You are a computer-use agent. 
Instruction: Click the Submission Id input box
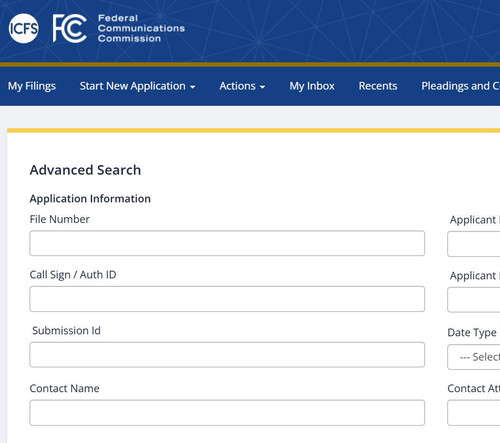pyautogui.click(x=227, y=355)
